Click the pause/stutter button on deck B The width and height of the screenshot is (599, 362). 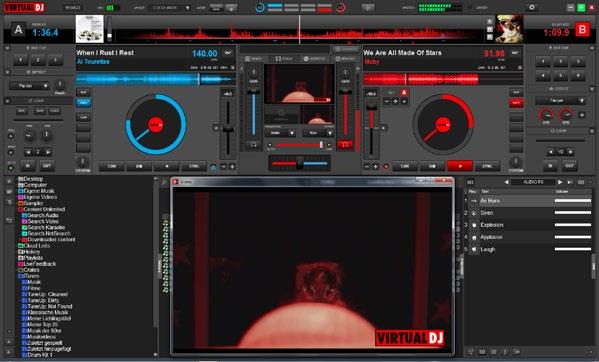click(432, 166)
